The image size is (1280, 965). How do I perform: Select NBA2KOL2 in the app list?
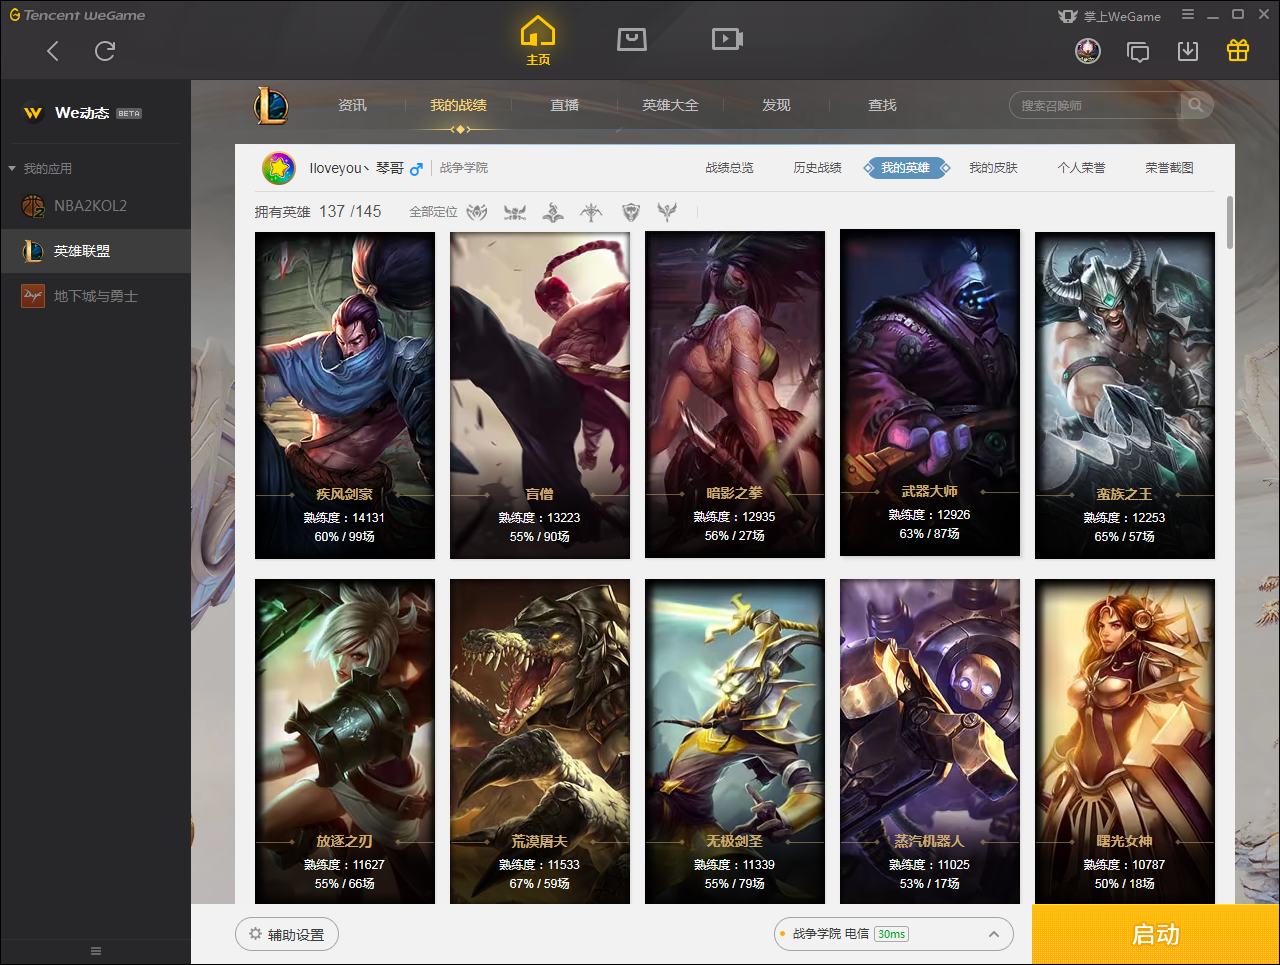click(95, 206)
